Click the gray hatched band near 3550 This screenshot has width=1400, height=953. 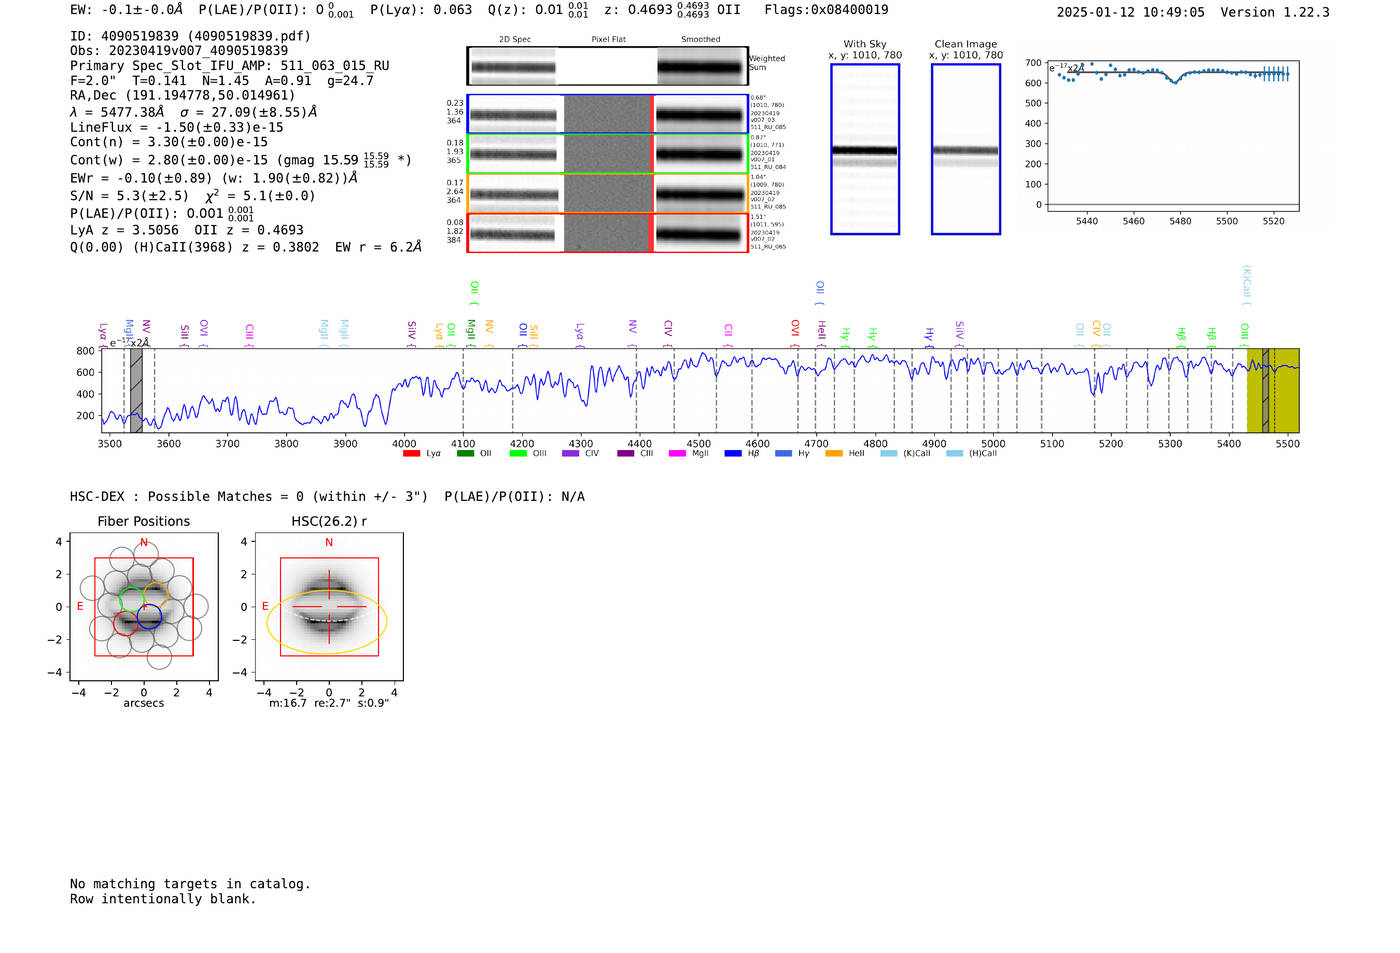point(136,390)
